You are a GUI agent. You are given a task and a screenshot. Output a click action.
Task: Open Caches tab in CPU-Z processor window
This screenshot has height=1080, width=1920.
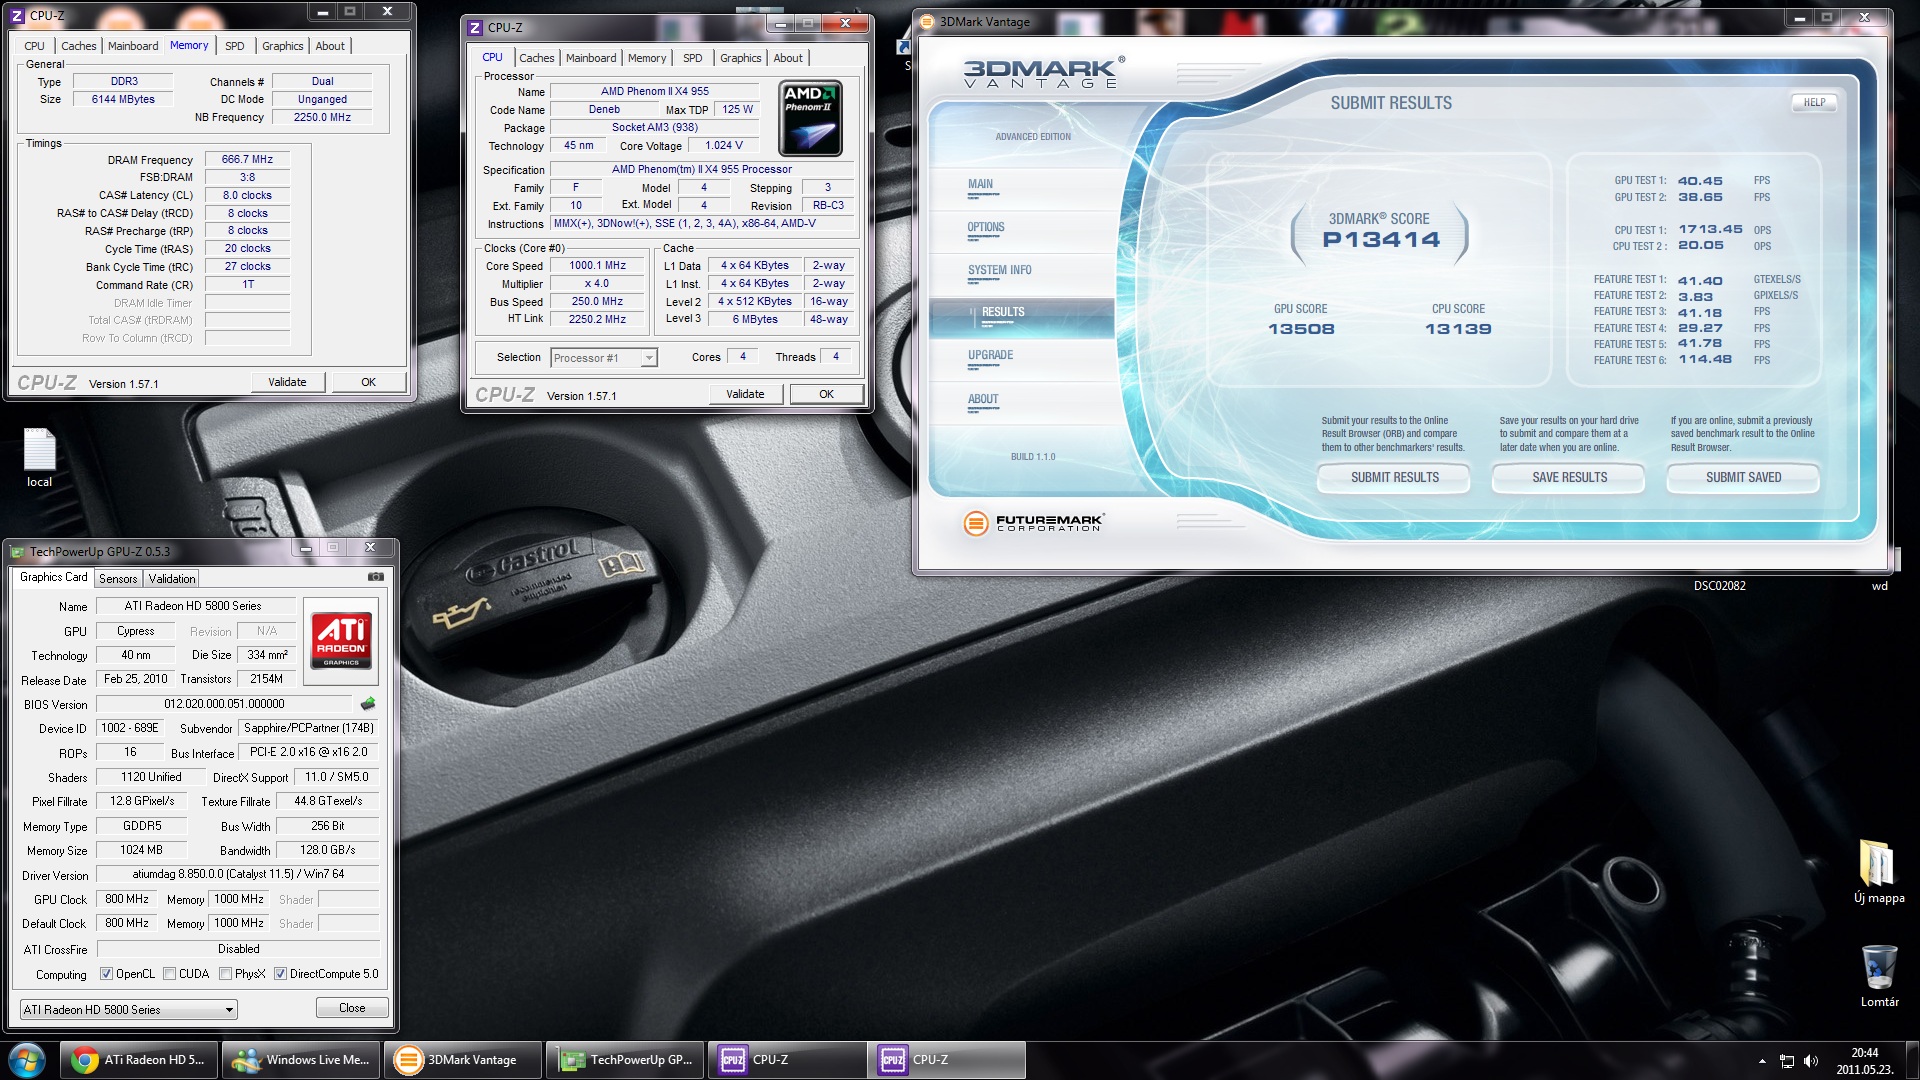(537, 58)
